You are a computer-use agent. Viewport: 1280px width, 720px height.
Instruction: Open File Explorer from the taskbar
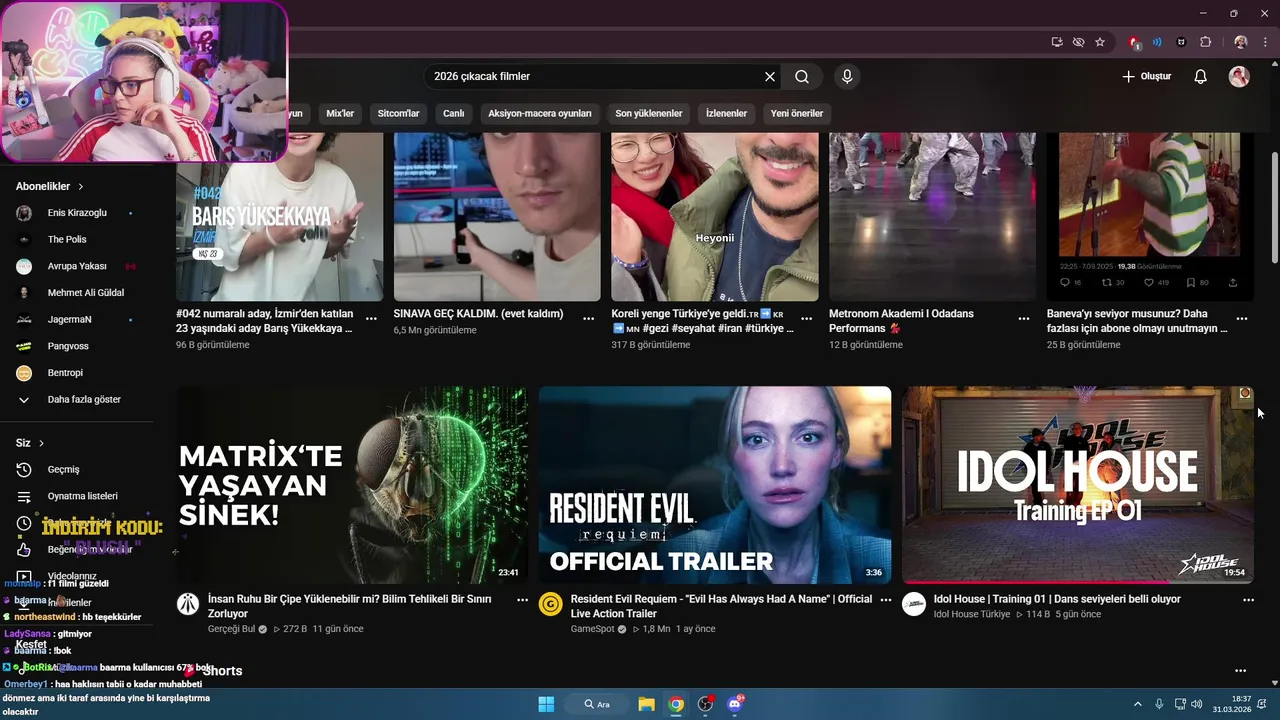pos(646,704)
